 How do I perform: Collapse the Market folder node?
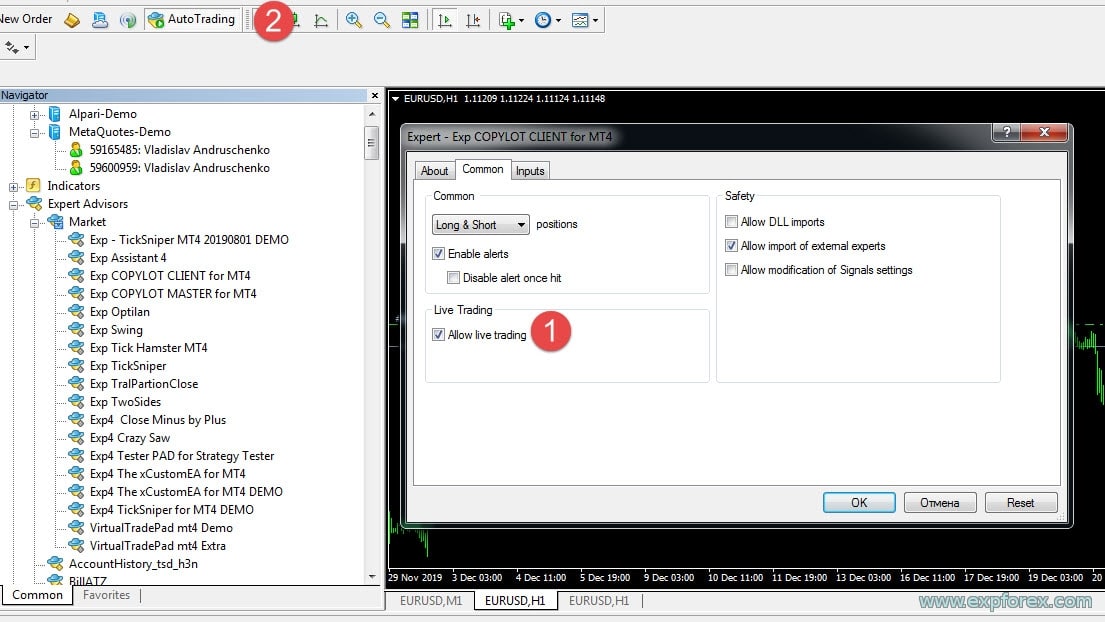[34, 223]
